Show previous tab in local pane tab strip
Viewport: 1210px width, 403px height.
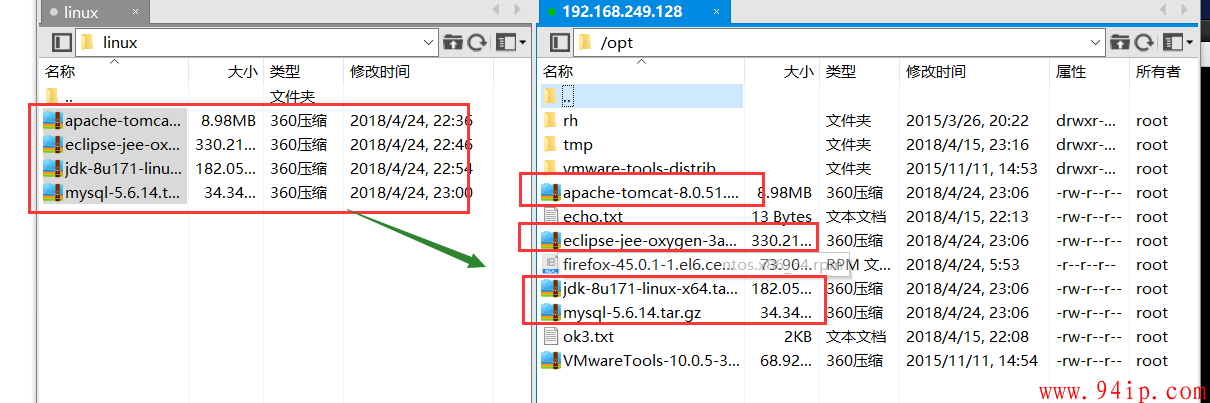[494, 10]
